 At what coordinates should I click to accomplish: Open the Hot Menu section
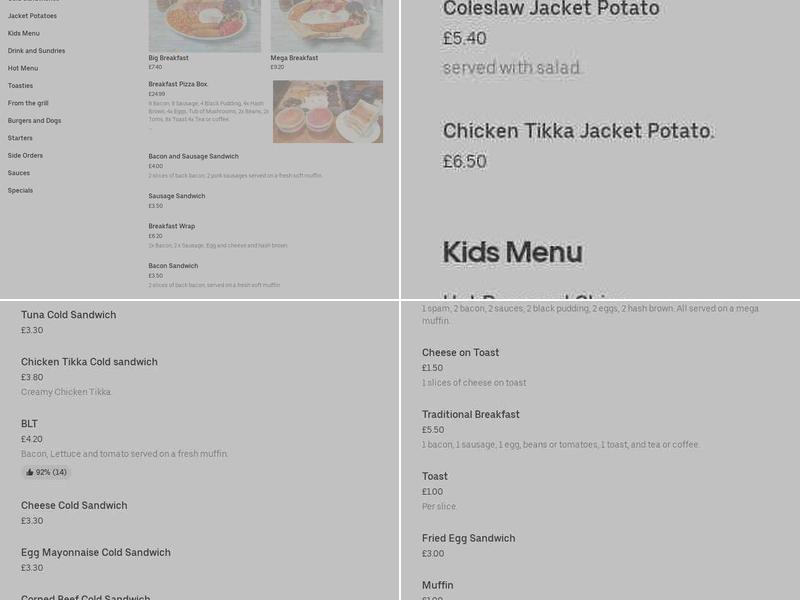click(23, 68)
